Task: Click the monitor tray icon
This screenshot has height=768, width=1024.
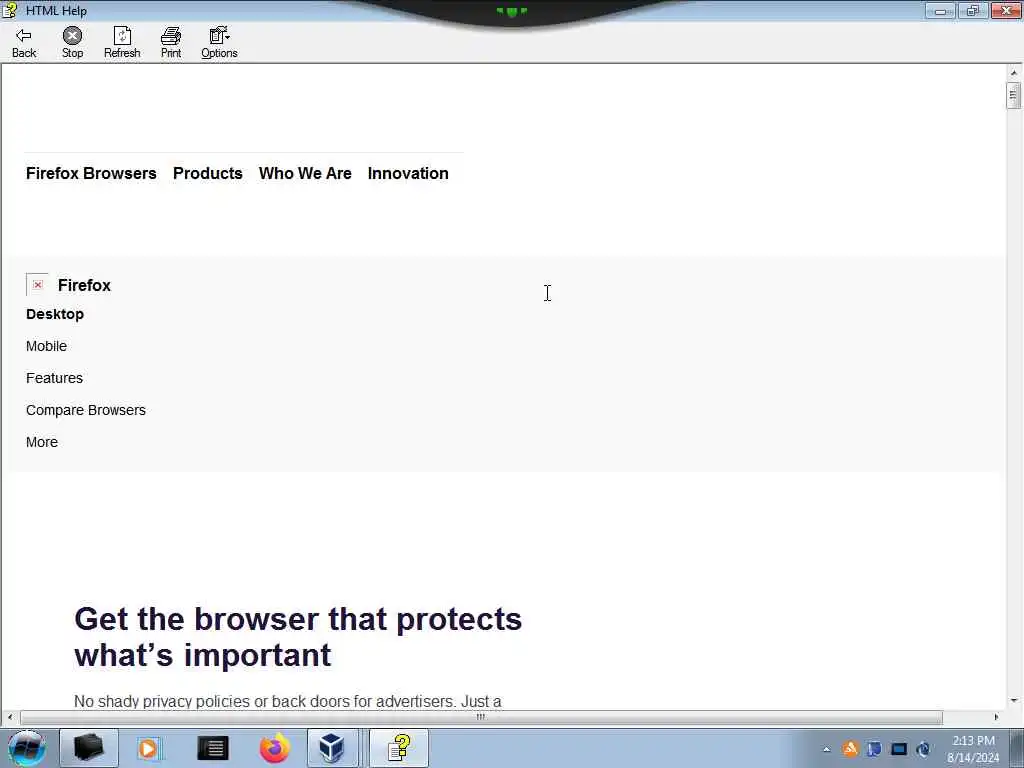Action: [x=899, y=749]
